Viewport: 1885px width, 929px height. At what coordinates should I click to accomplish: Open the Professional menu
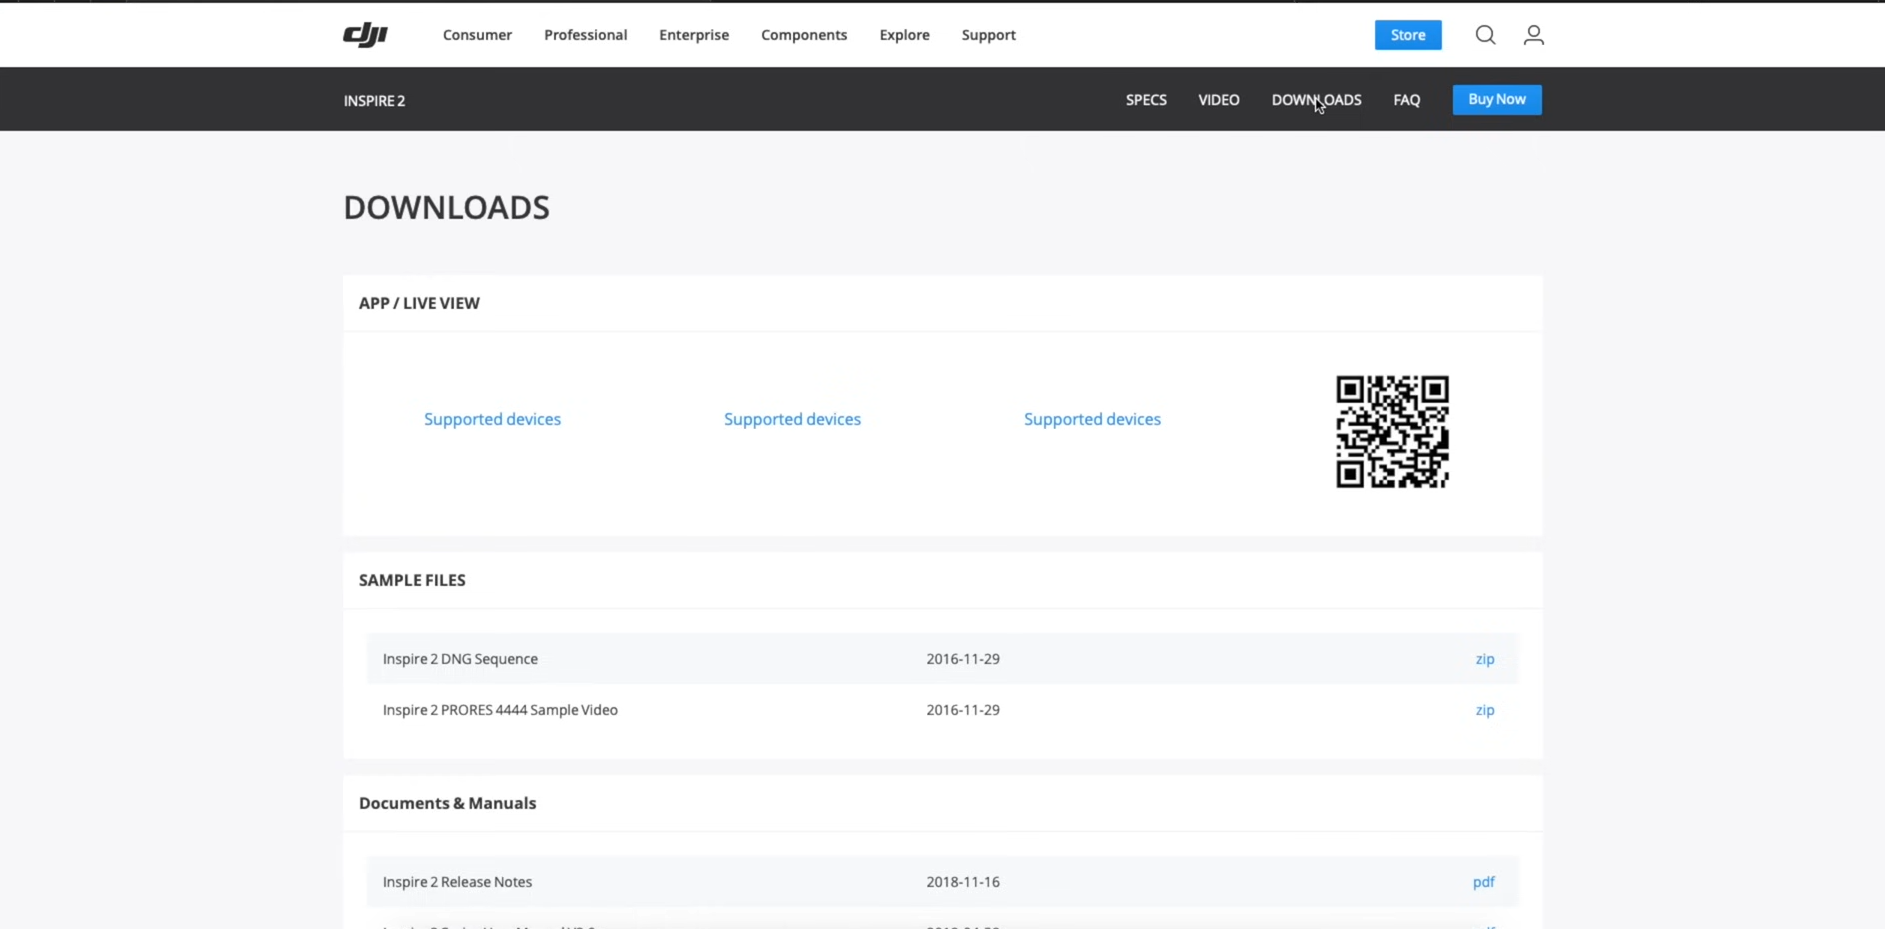click(x=585, y=35)
